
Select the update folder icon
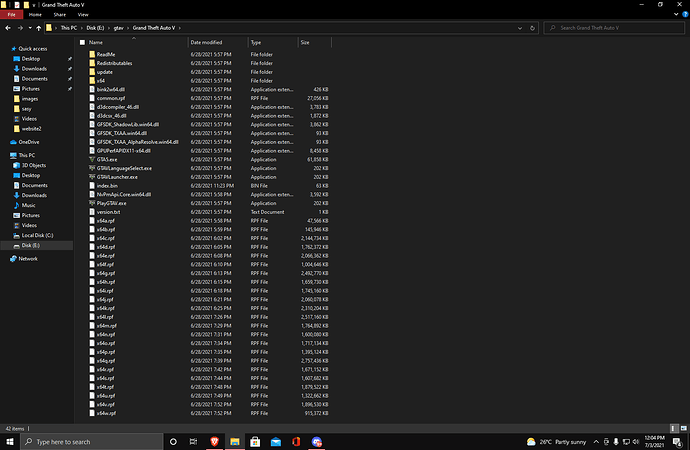(92, 72)
